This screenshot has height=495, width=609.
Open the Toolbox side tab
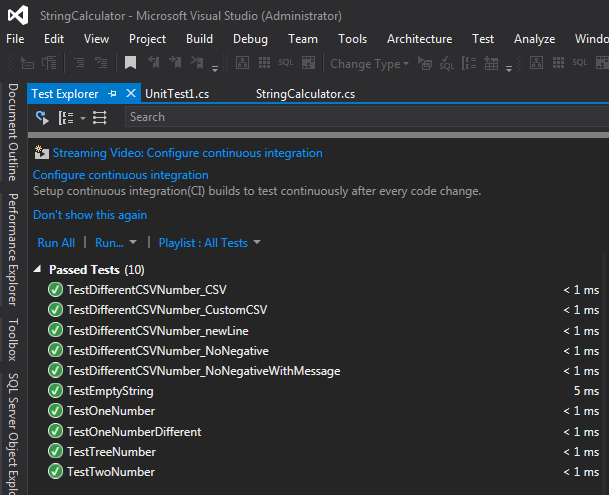tap(13, 340)
